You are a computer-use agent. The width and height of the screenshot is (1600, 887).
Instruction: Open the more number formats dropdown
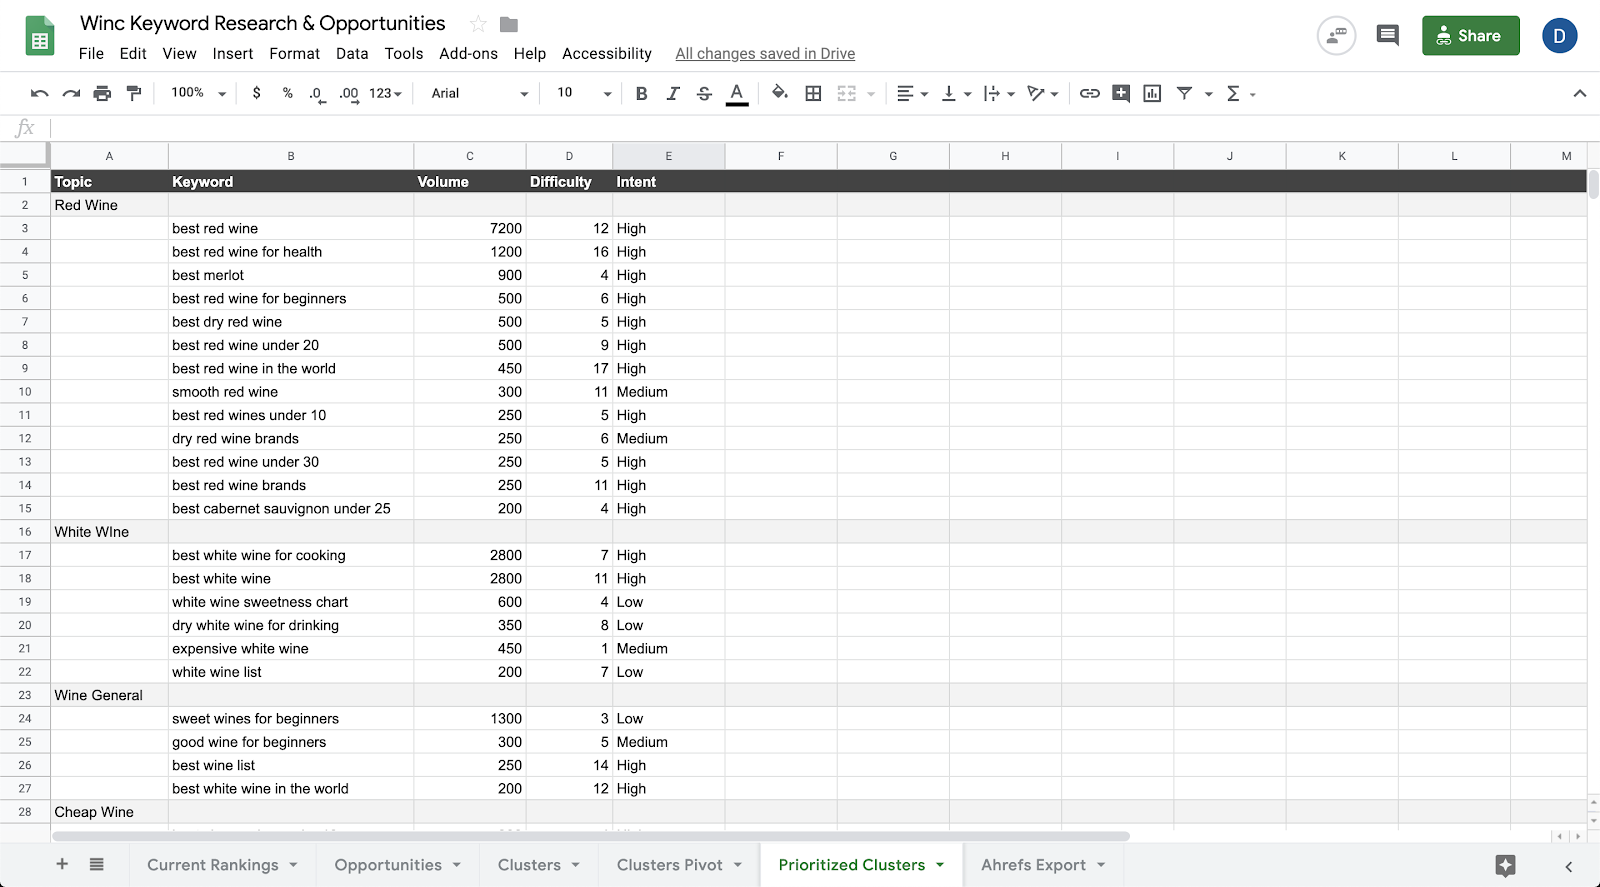385,93
